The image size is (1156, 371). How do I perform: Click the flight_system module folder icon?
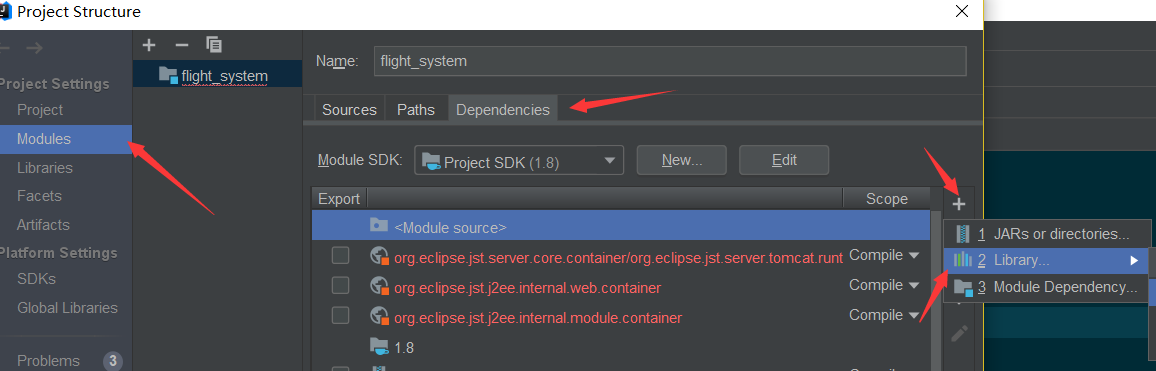(168, 75)
